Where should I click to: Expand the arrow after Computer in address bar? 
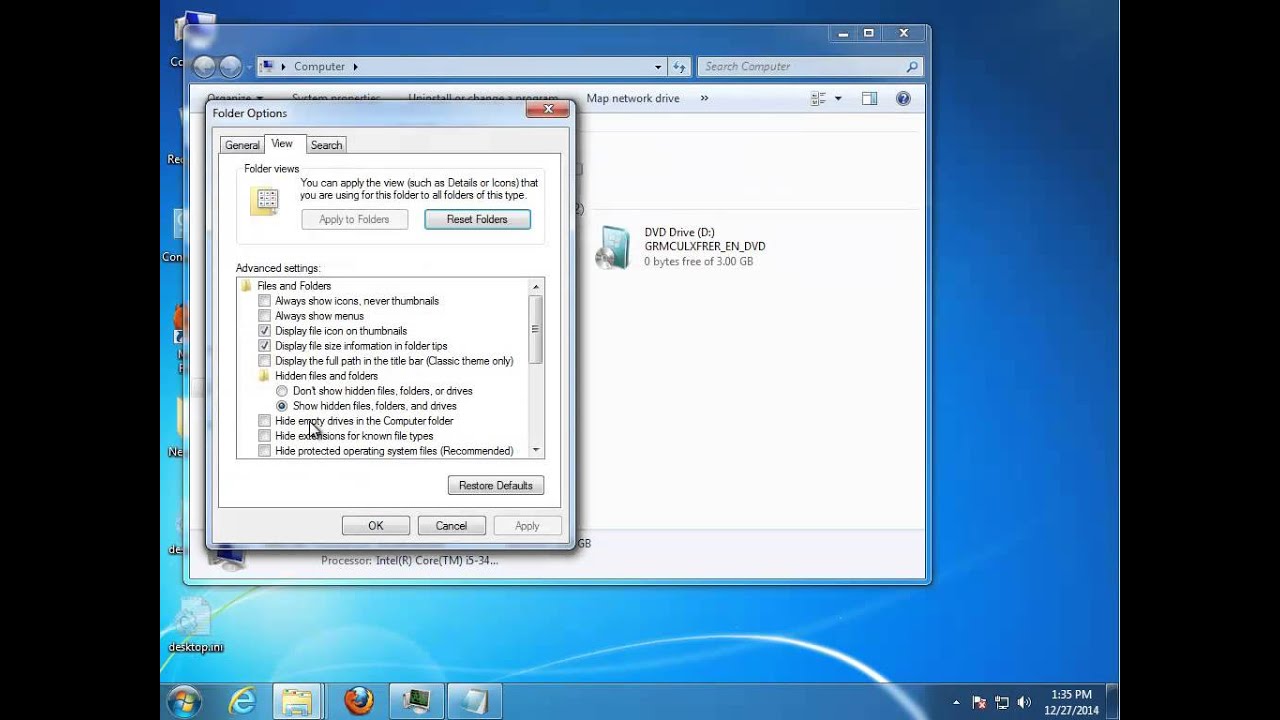[355, 67]
